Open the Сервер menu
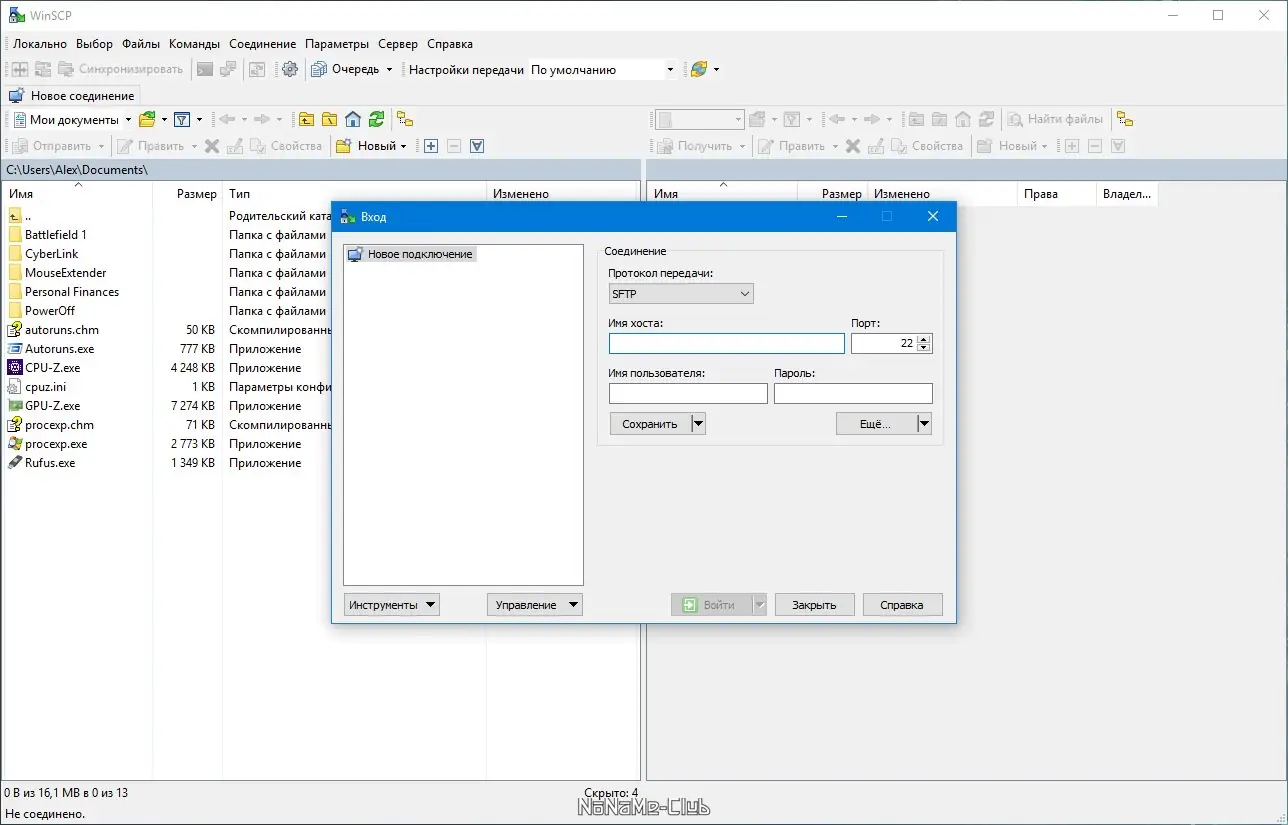 click(397, 44)
